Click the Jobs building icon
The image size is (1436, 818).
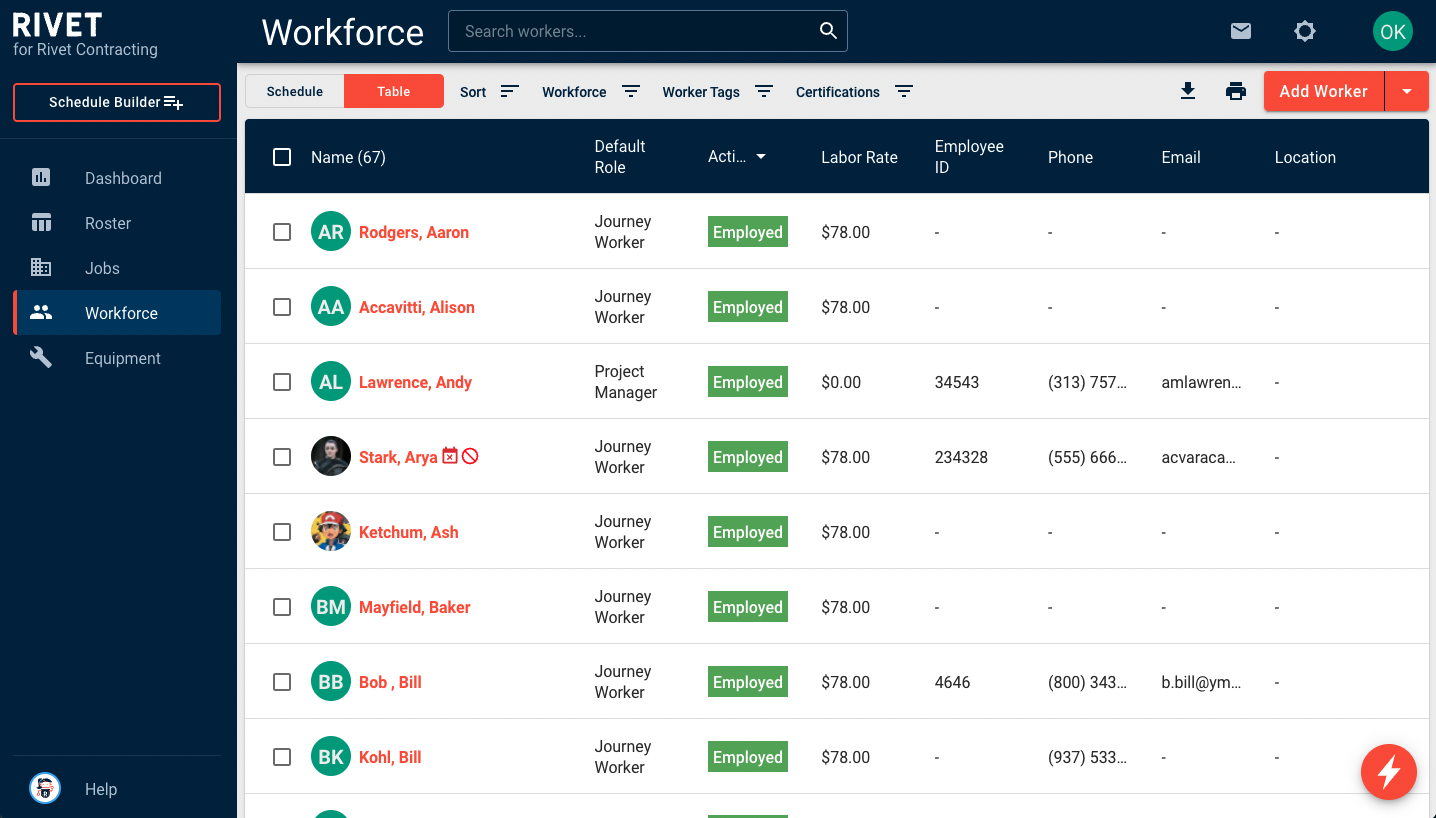pos(41,268)
